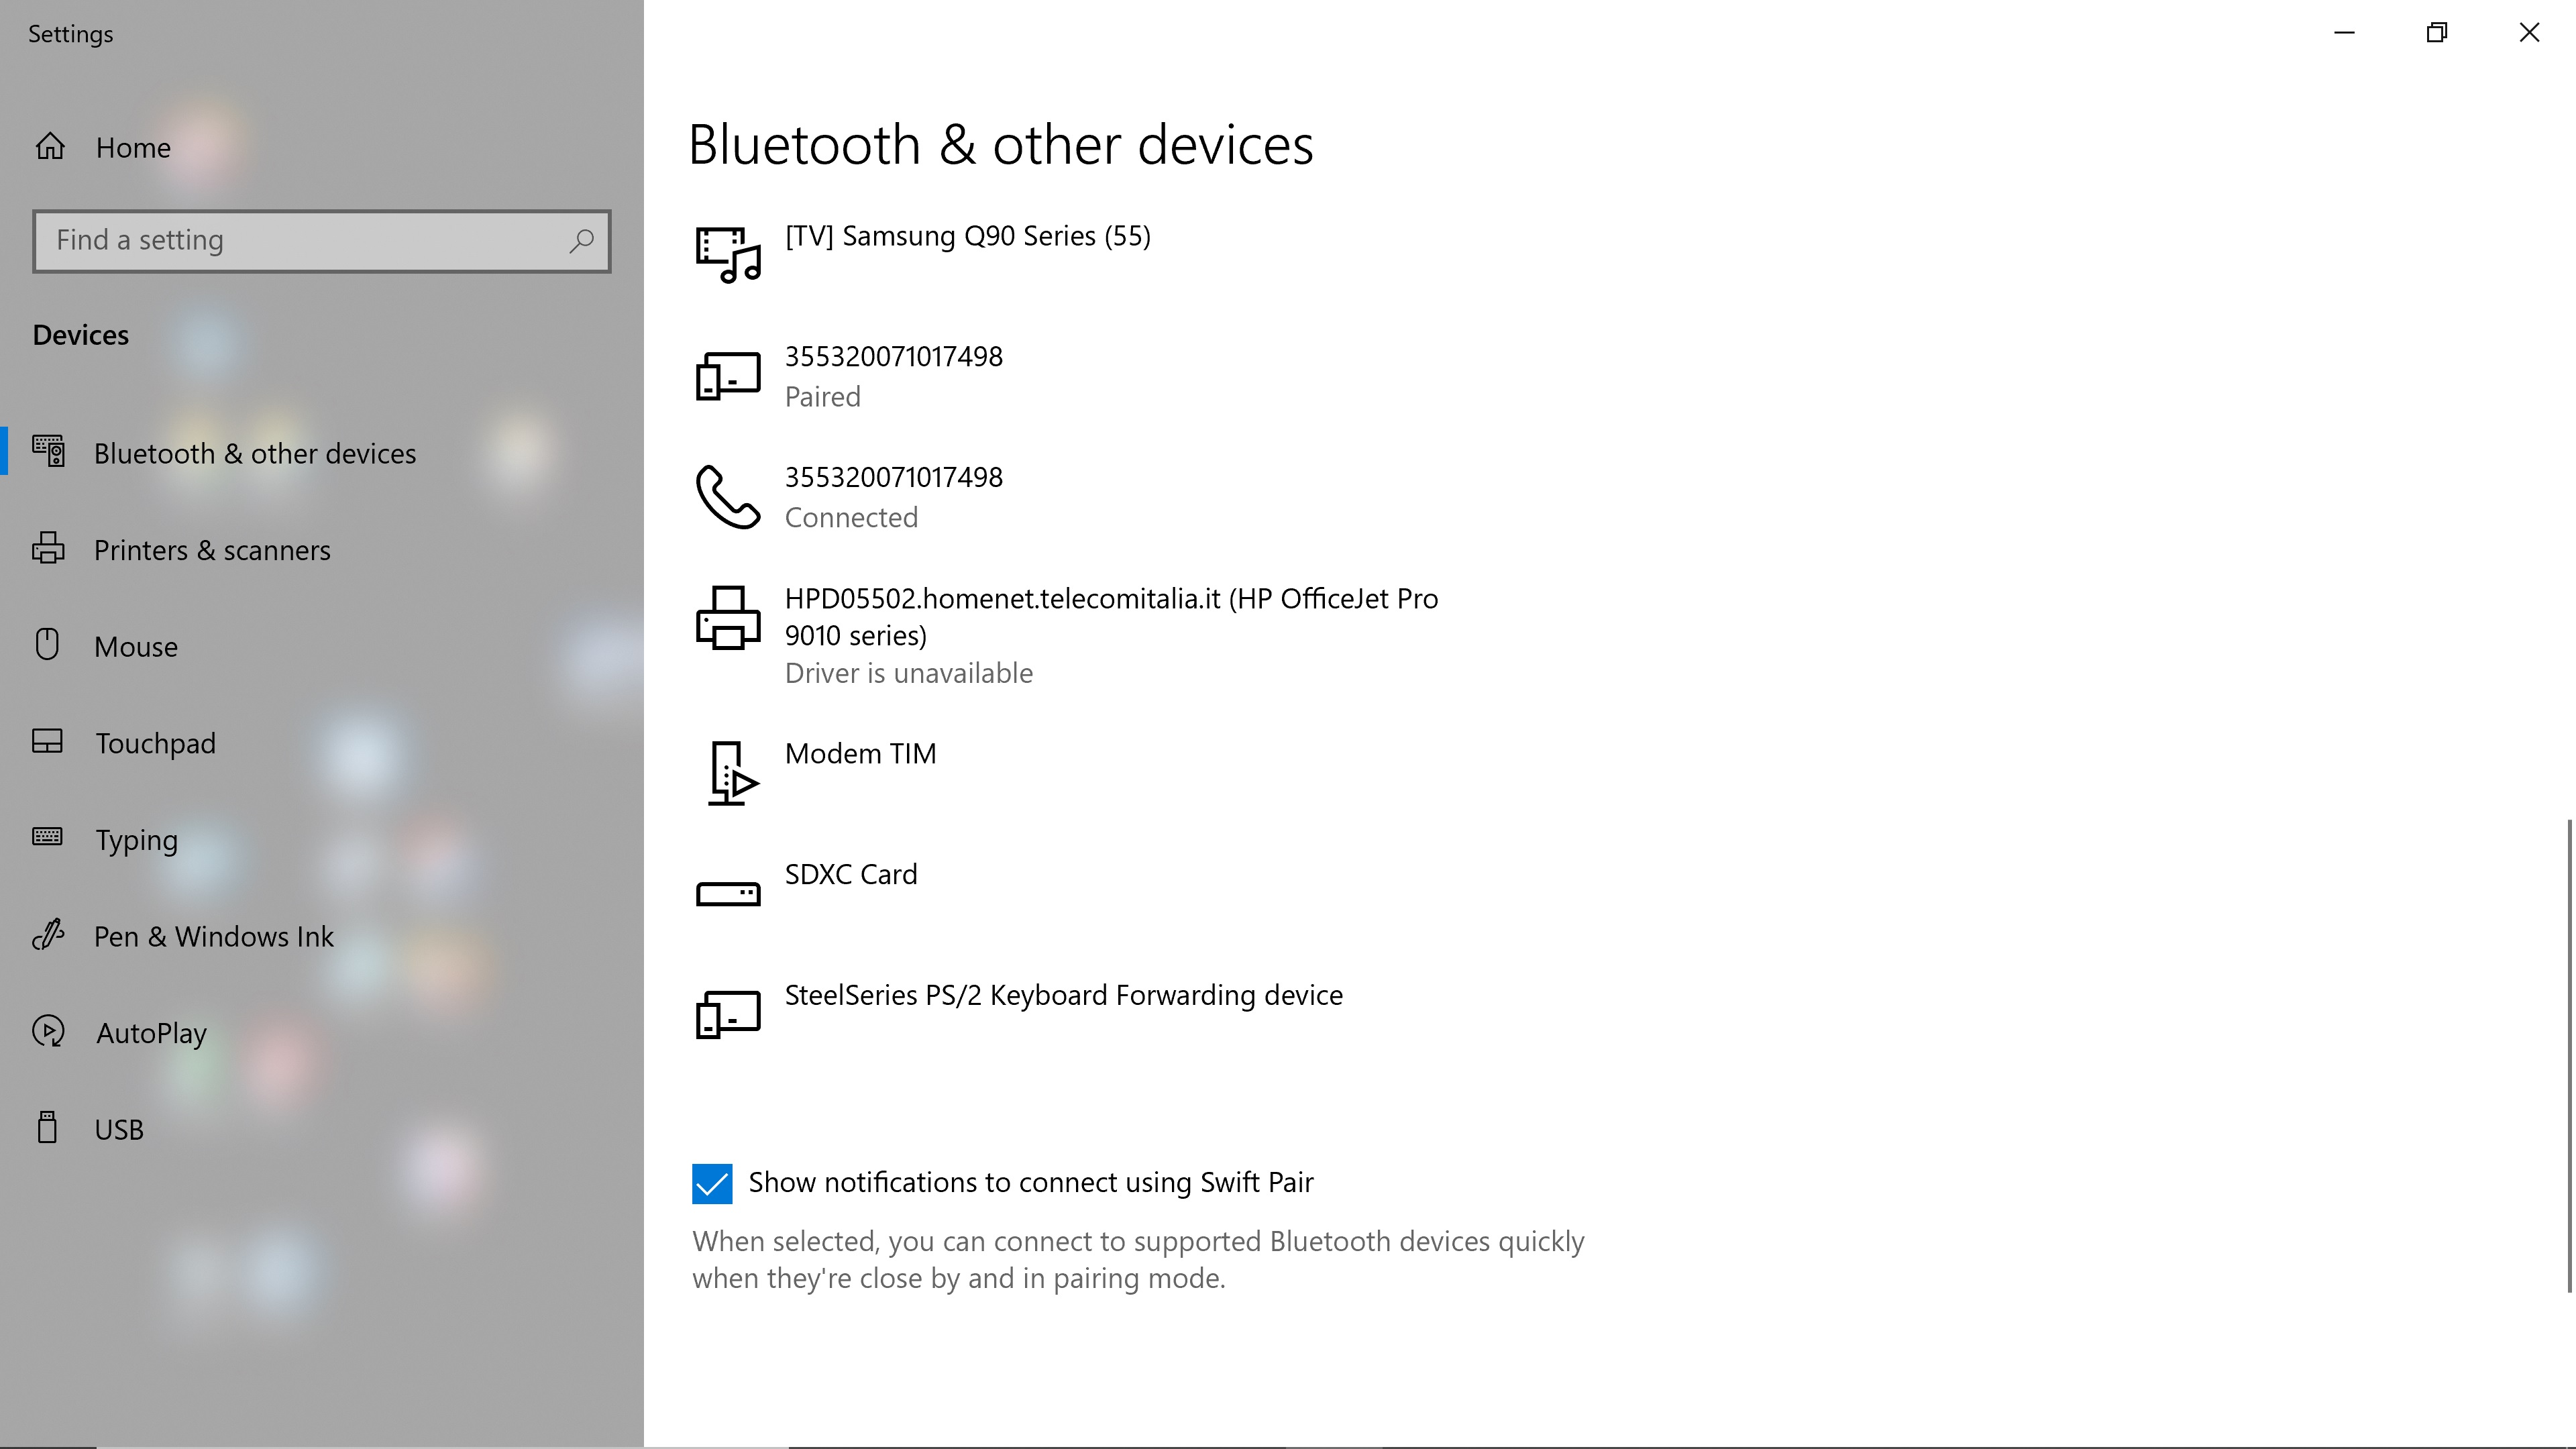Go to Touchpad settings
The image size is (2576, 1449).
coord(155,744)
